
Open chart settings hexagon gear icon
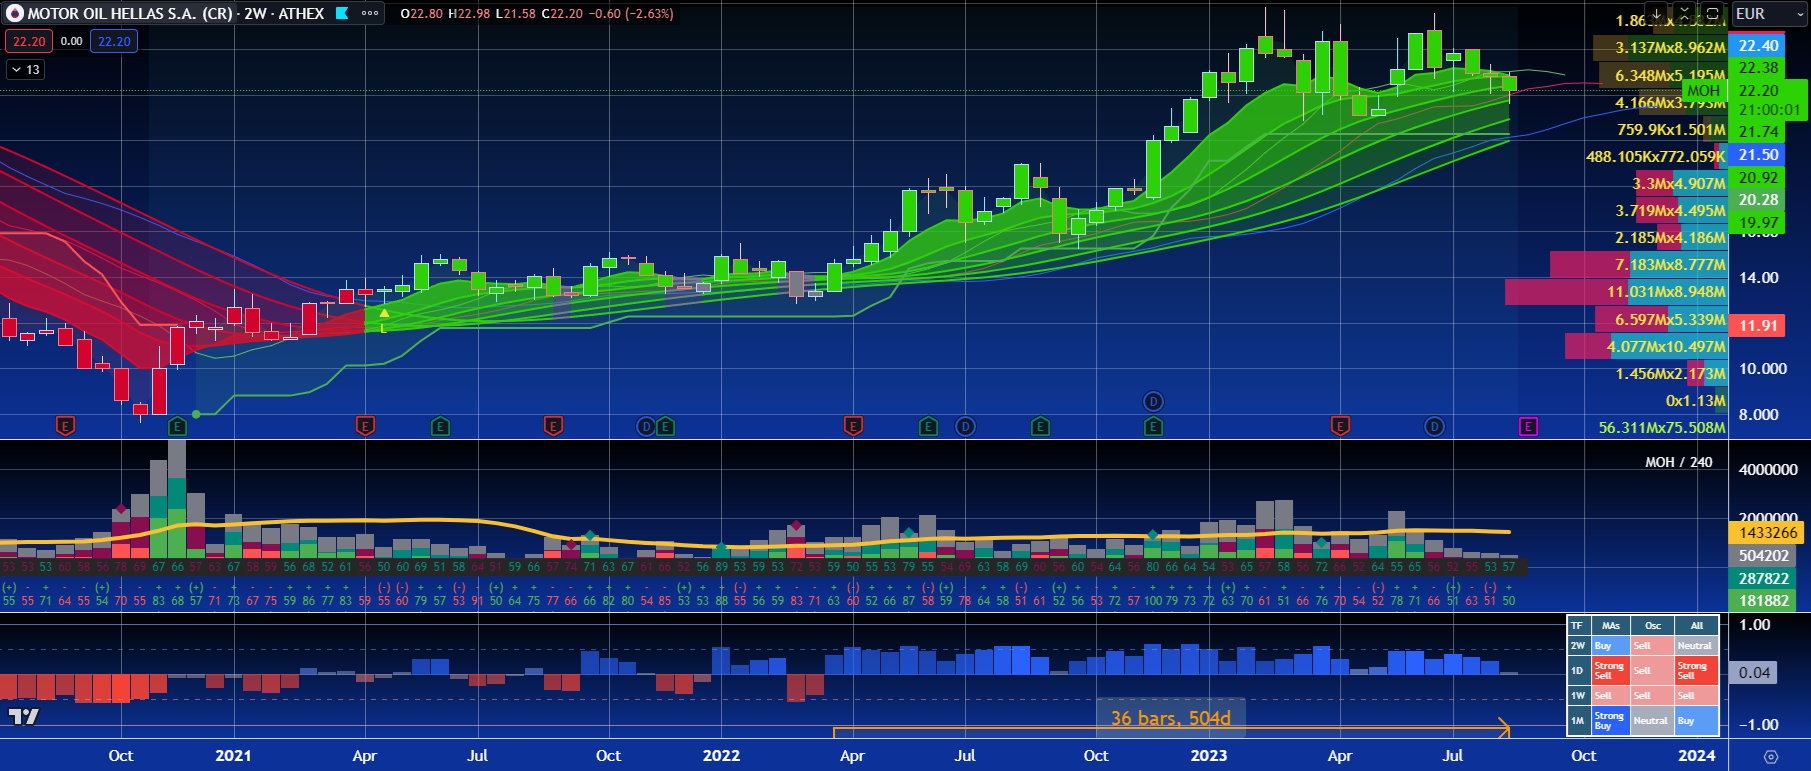click(x=1771, y=756)
